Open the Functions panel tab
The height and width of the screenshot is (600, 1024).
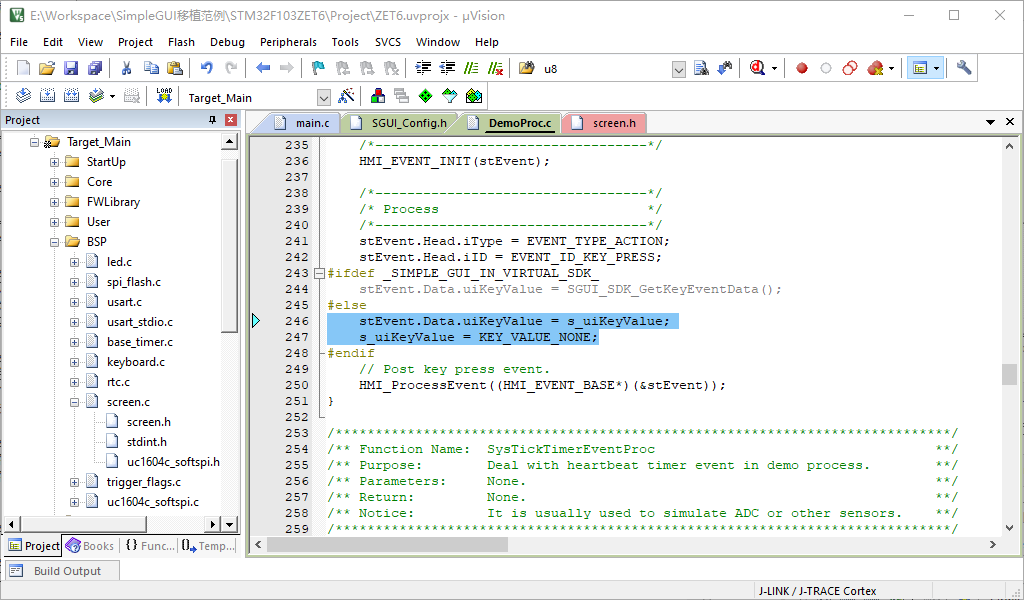point(150,546)
